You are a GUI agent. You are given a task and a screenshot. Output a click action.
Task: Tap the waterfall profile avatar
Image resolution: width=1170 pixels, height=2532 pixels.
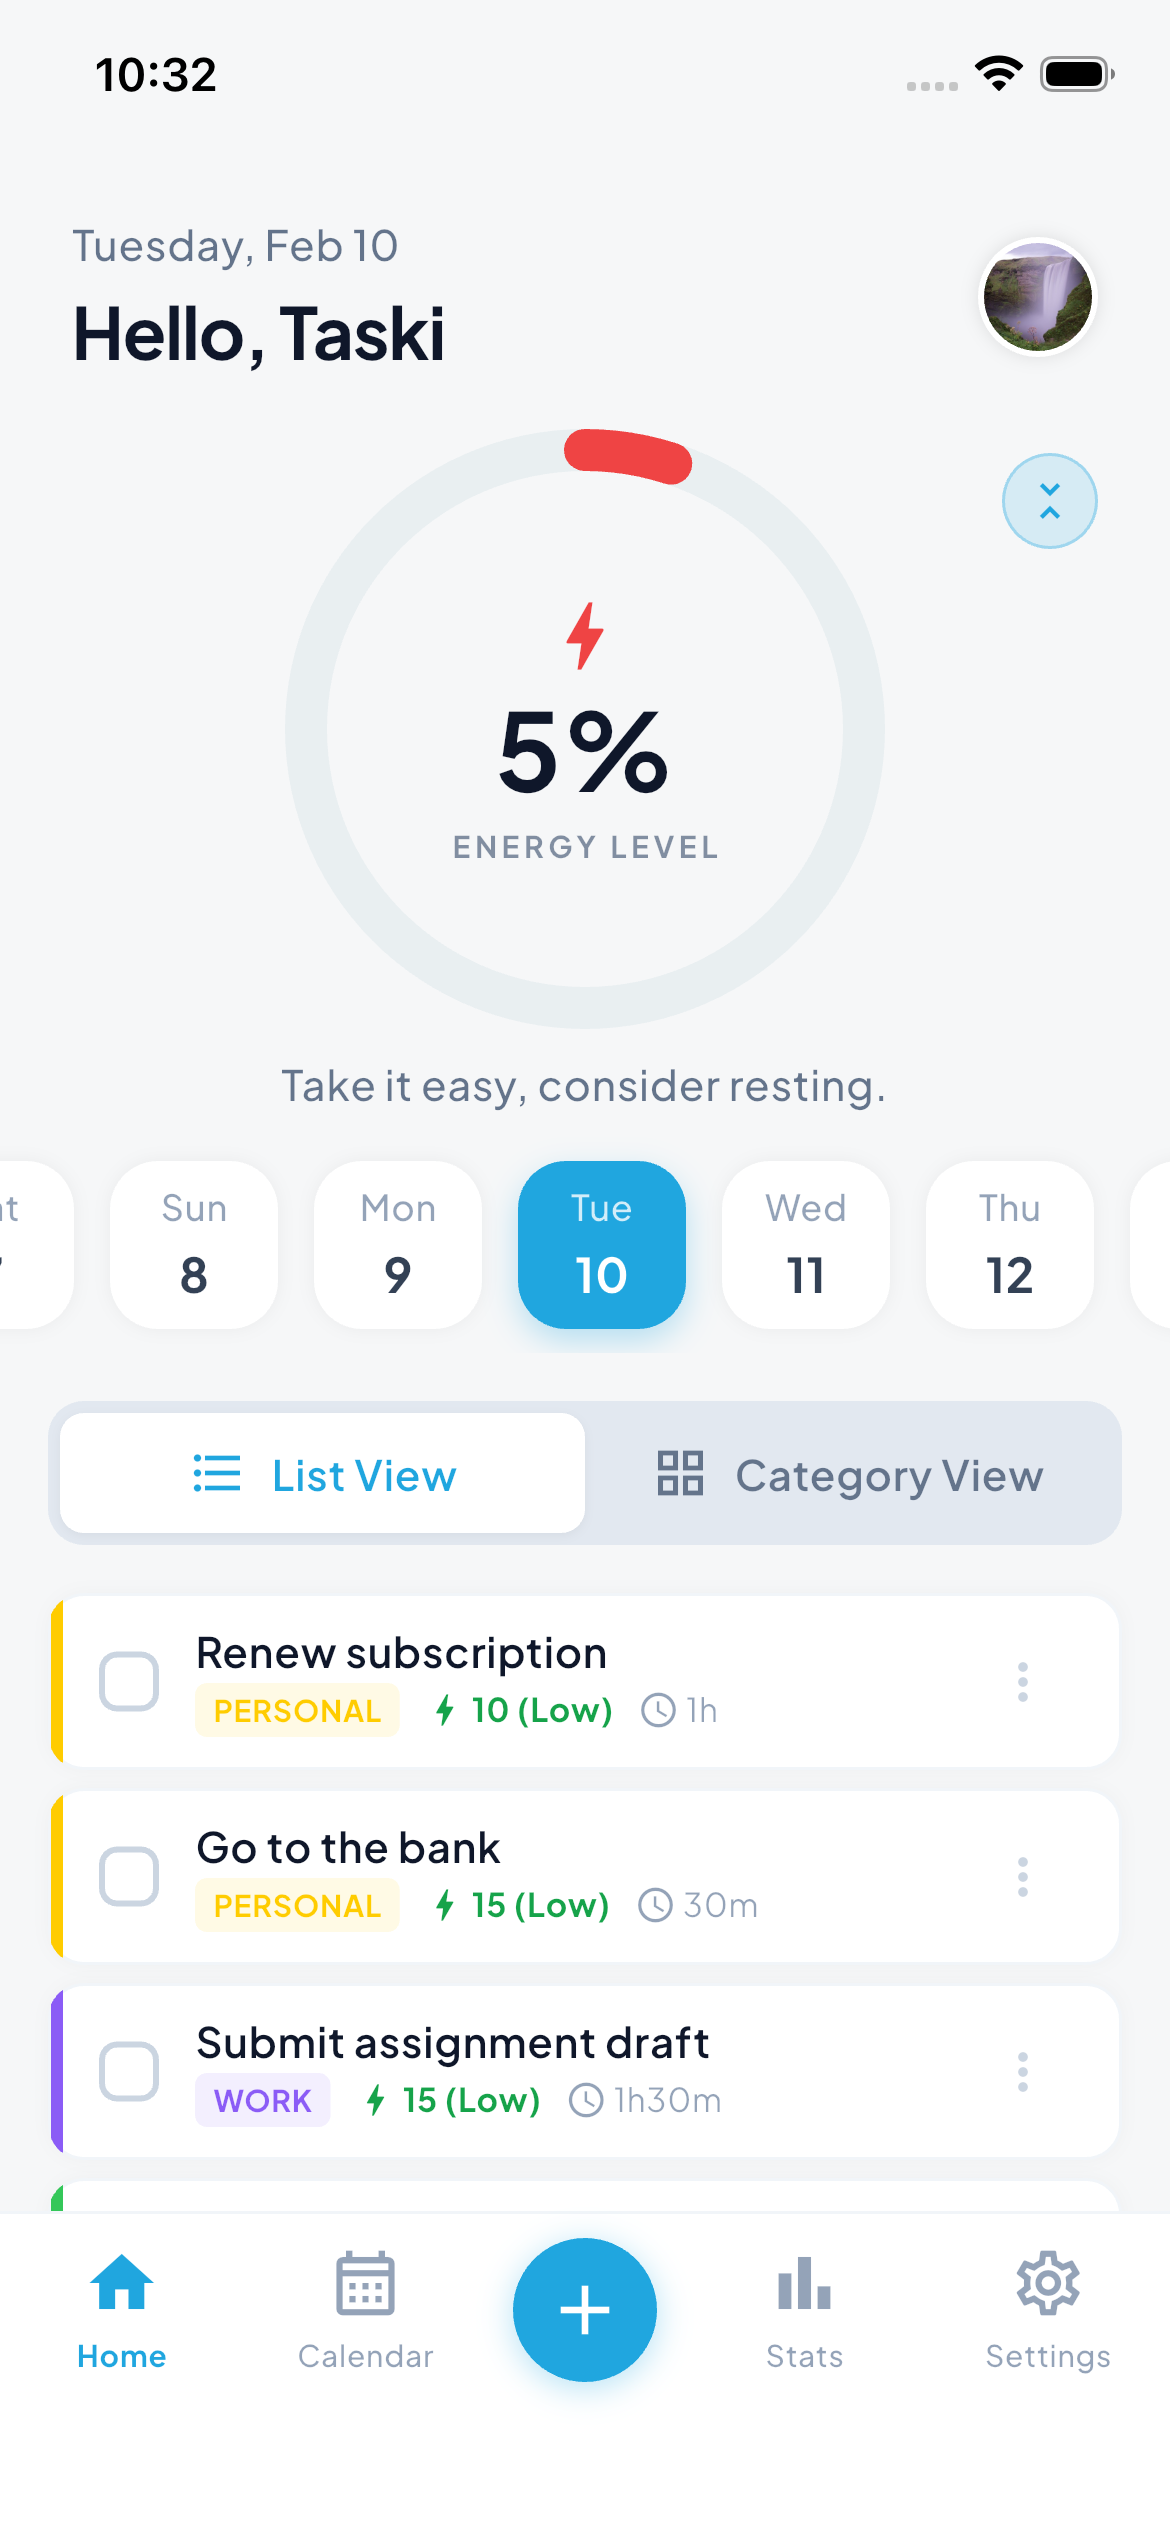[1038, 297]
